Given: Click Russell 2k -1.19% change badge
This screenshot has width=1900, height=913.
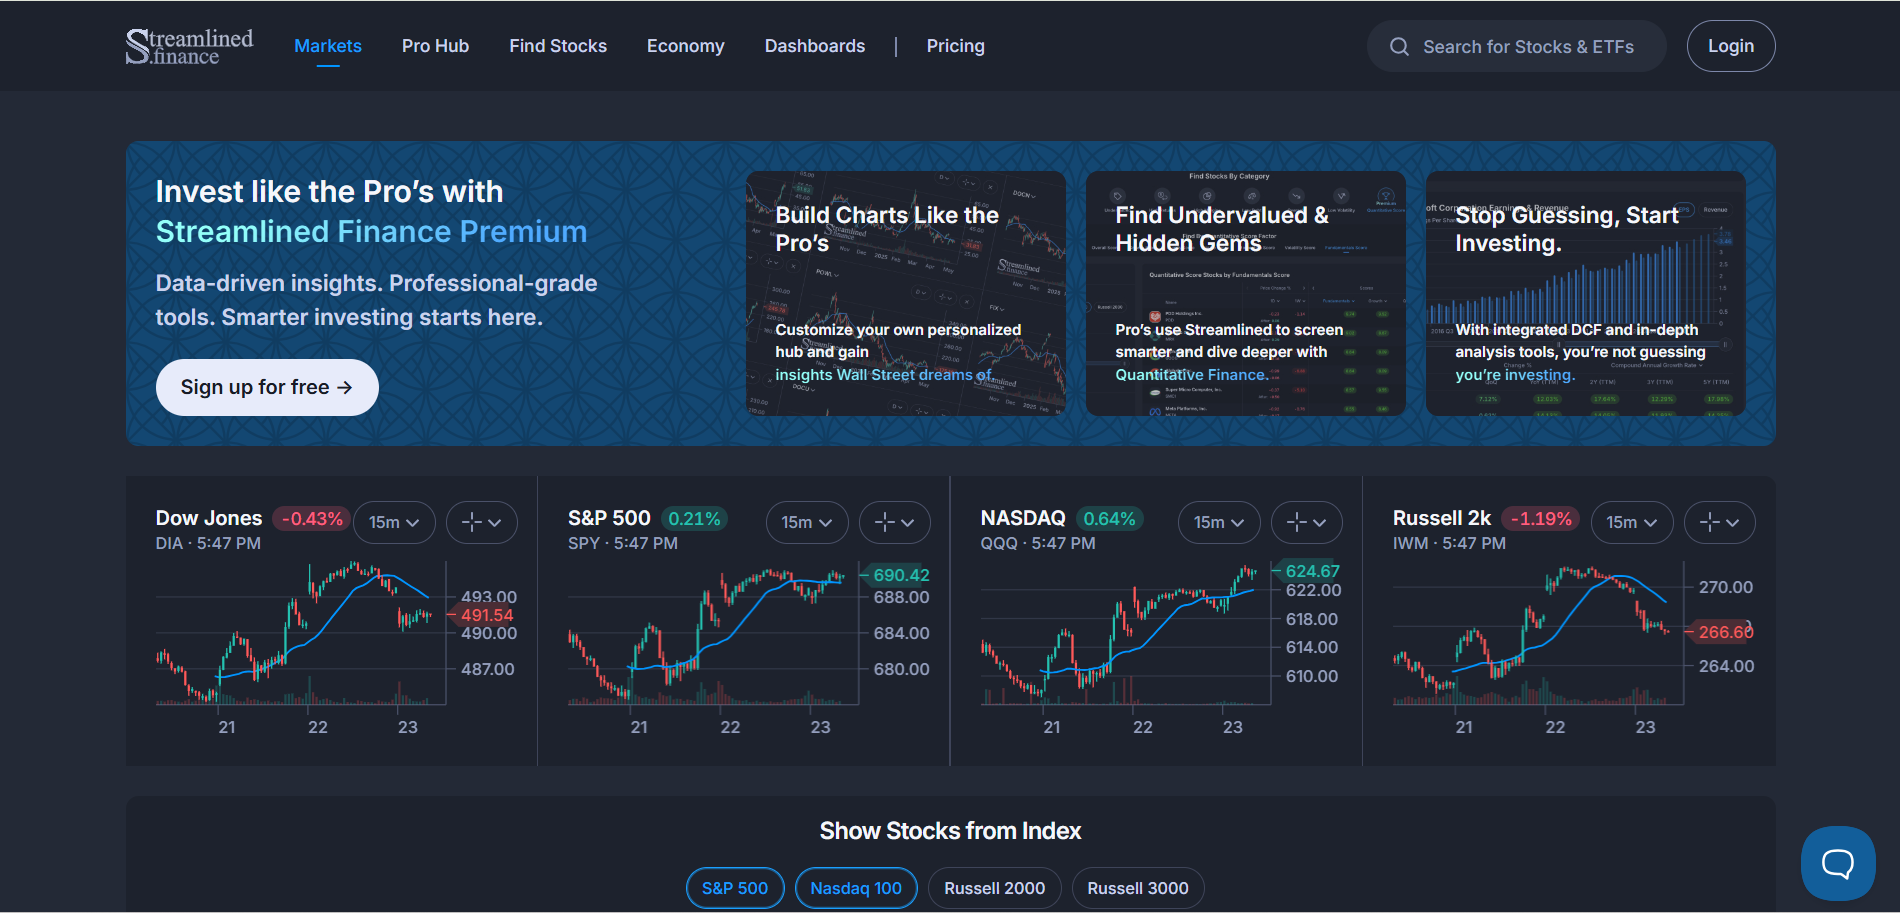Looking at the screenshot, I should click(x=1541, y=519).
